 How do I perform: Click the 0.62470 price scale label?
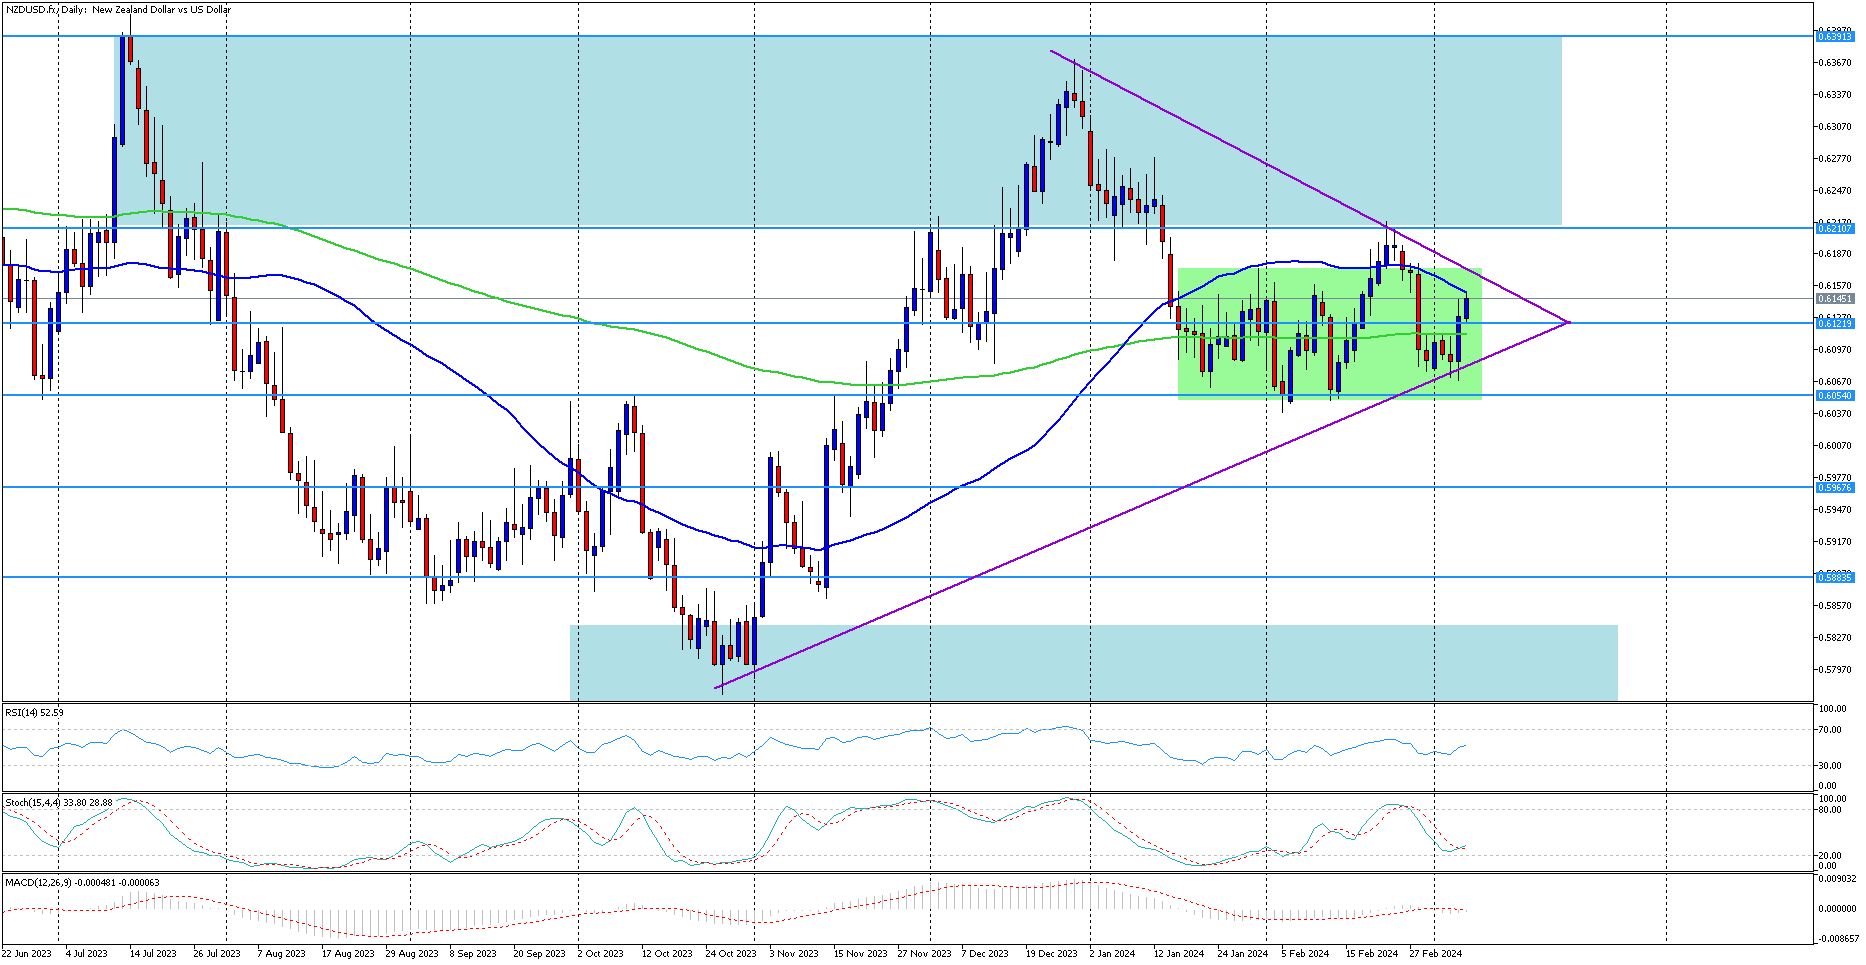pyautogui.click(x=1835, y=191)
